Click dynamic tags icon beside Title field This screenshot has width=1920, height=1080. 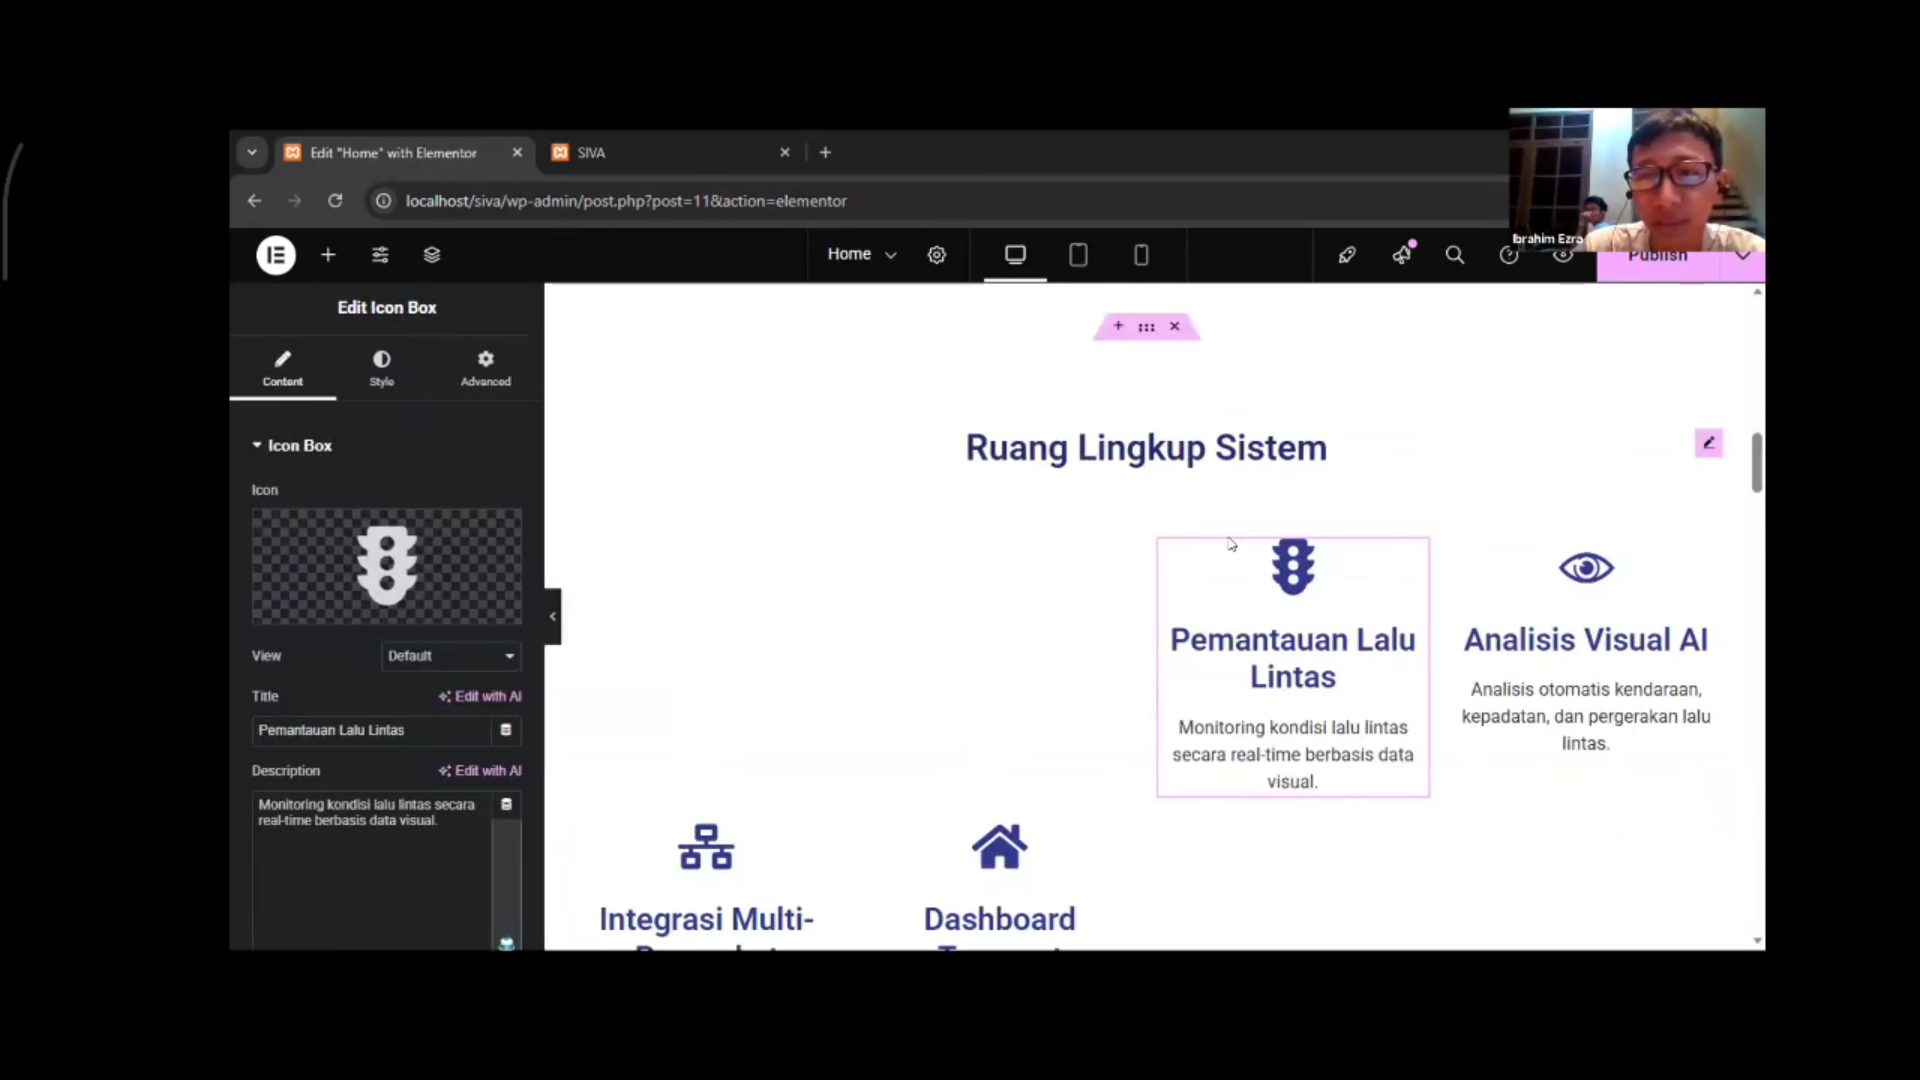(x=506, y=730)
